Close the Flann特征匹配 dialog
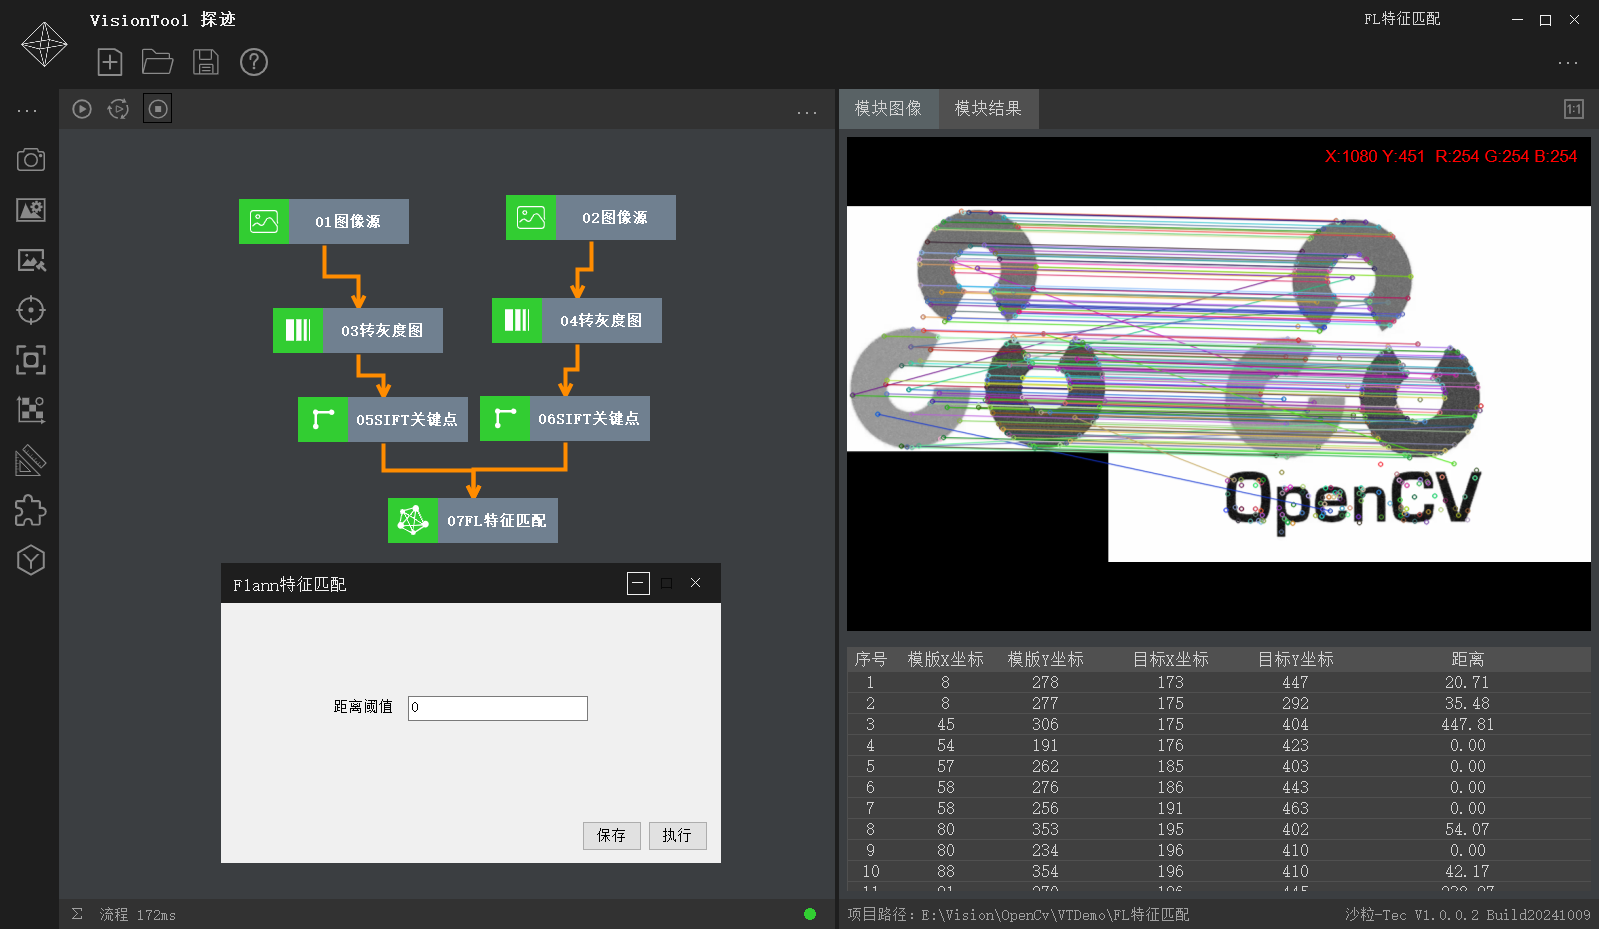Viewport: 1599px width, 929px height. tap(695, 583)
